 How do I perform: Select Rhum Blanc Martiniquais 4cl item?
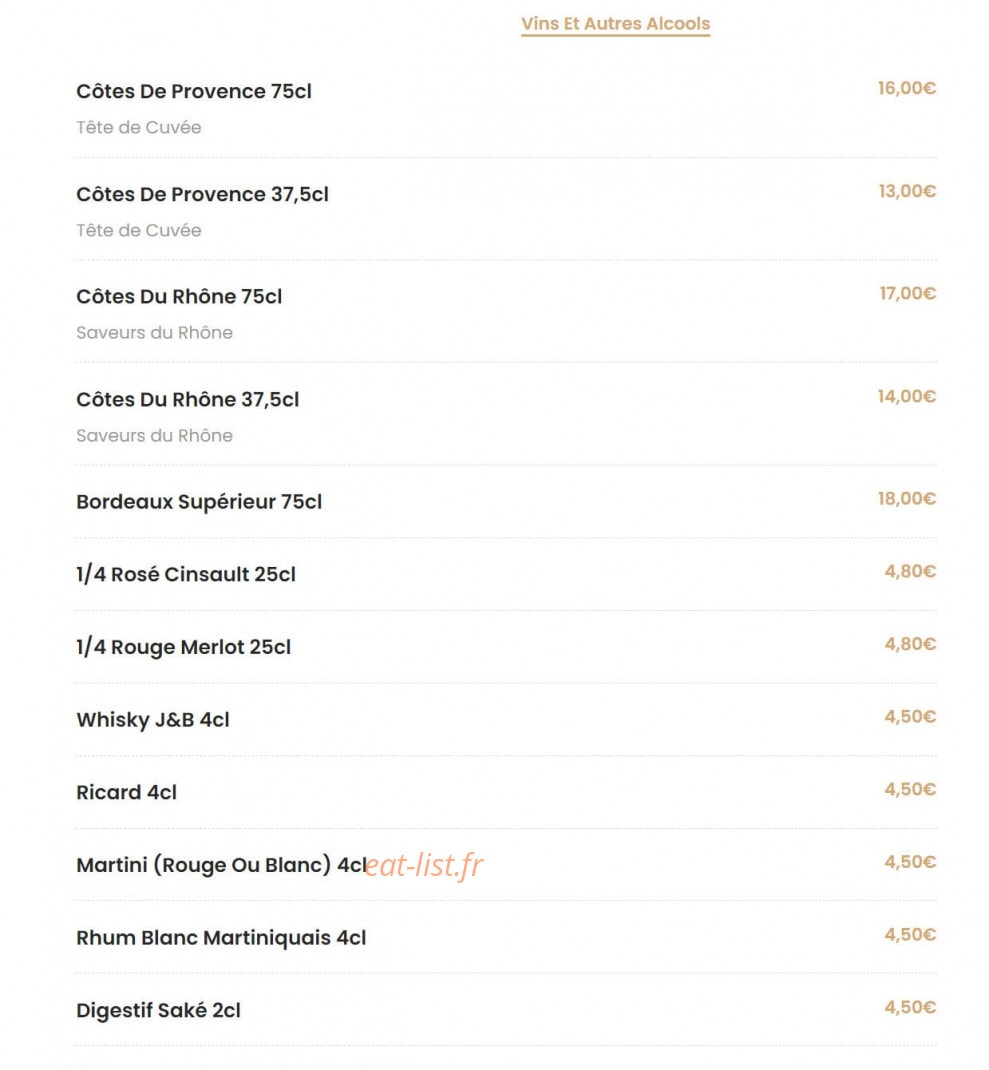coord(221,938)
